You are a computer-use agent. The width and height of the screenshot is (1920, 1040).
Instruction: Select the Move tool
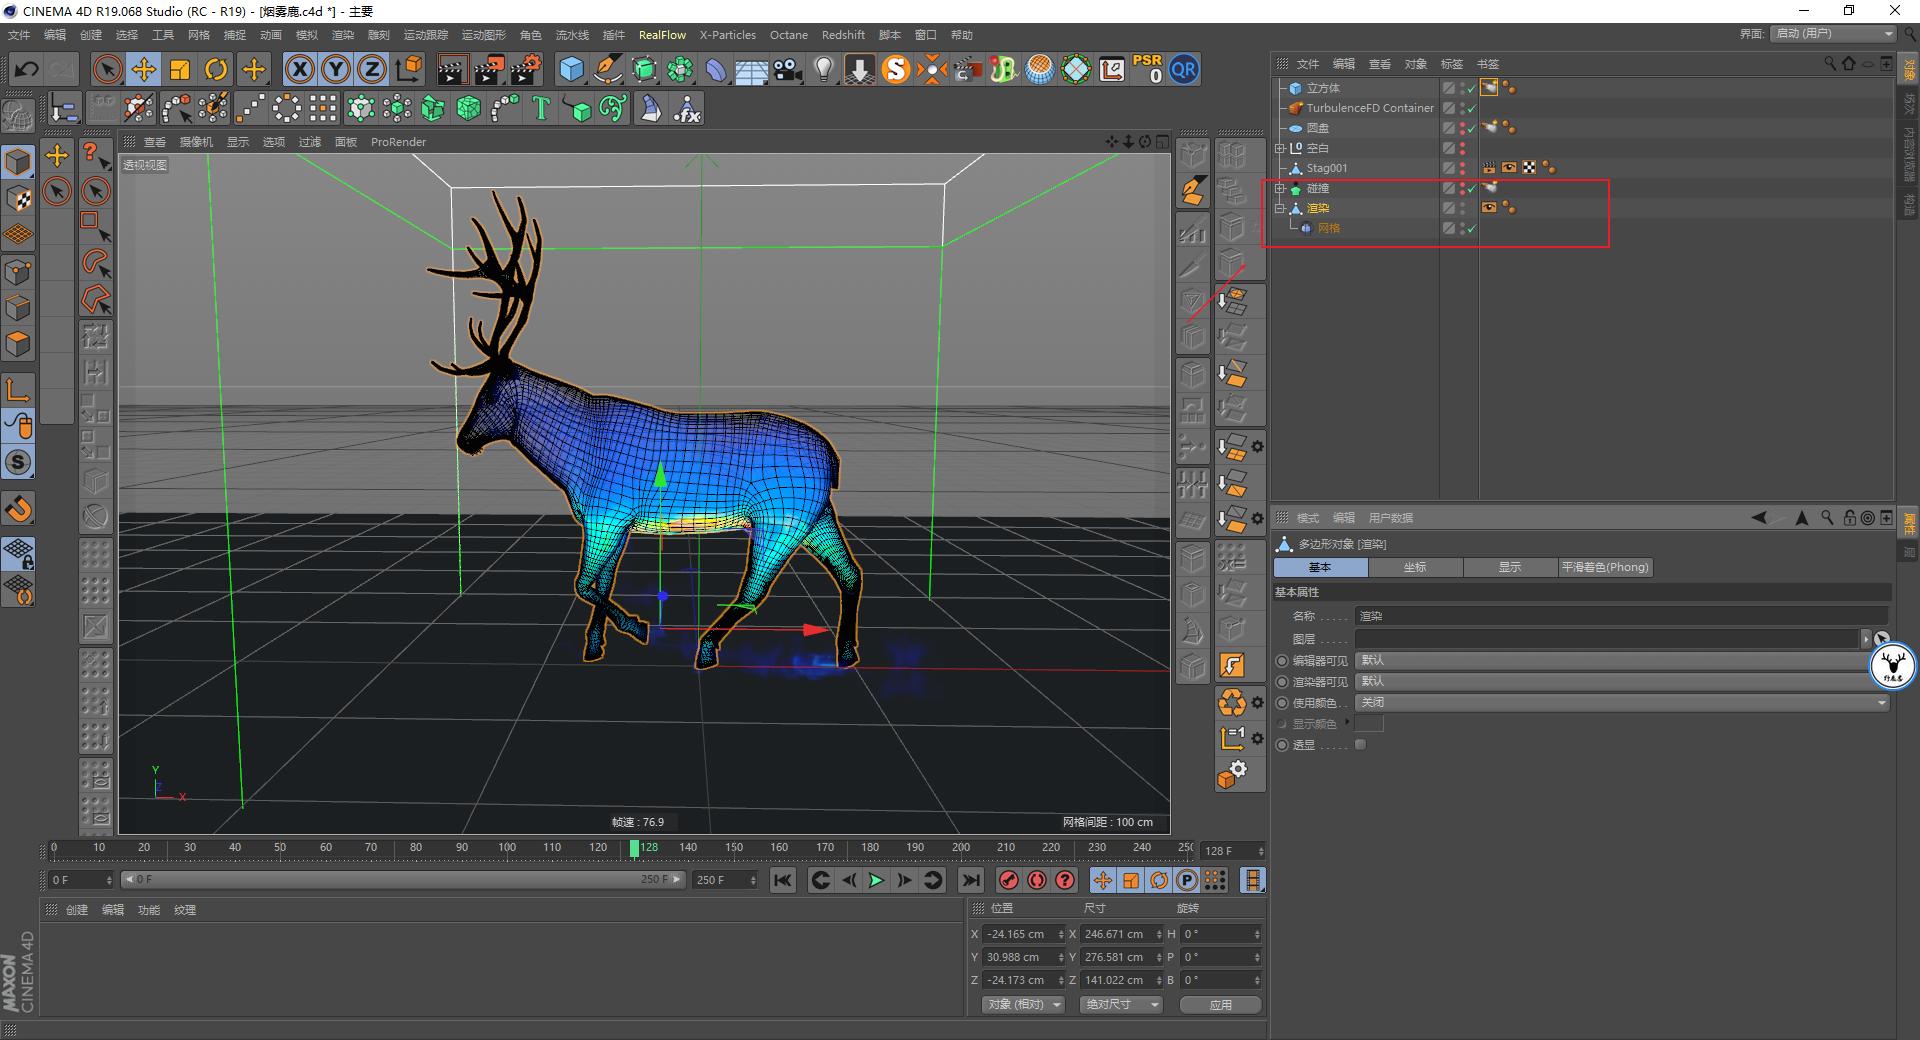click(144, 69)
